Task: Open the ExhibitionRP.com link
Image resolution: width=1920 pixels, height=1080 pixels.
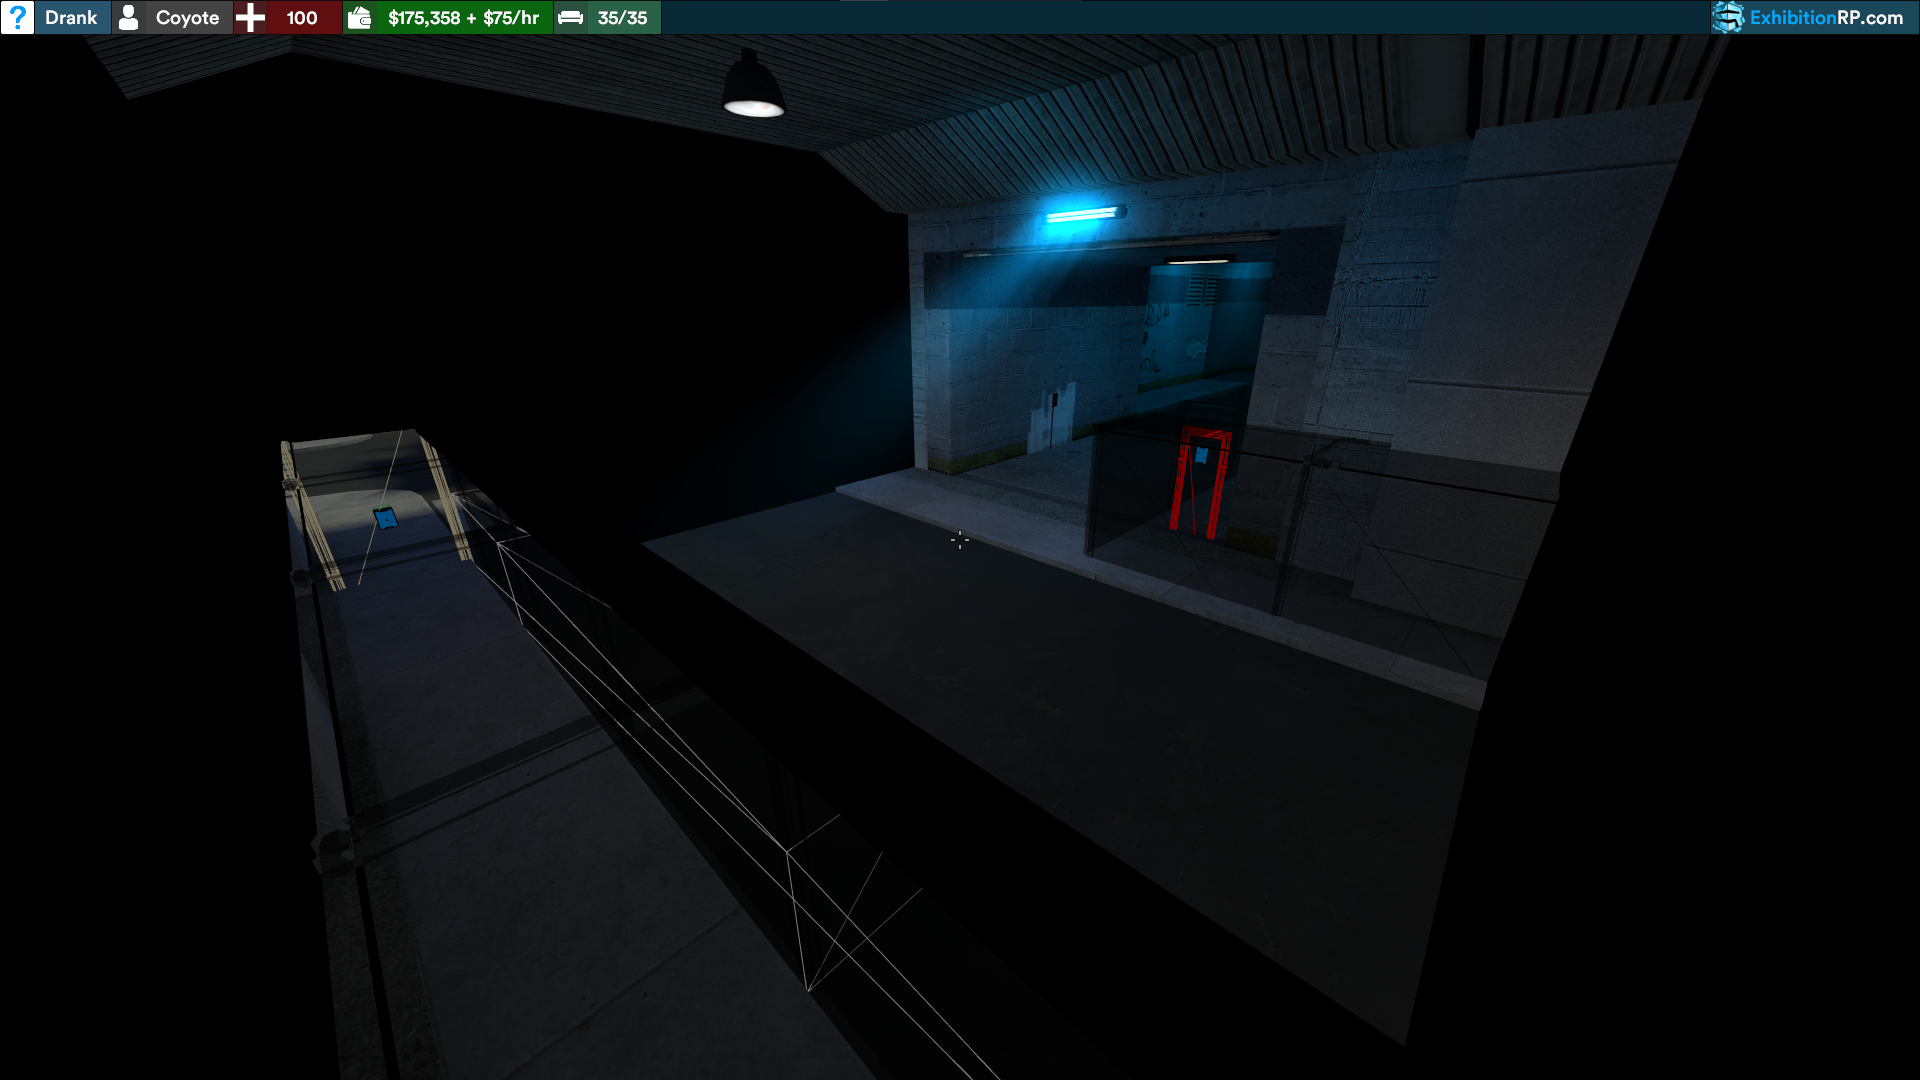Action: tap(1826, 17)
